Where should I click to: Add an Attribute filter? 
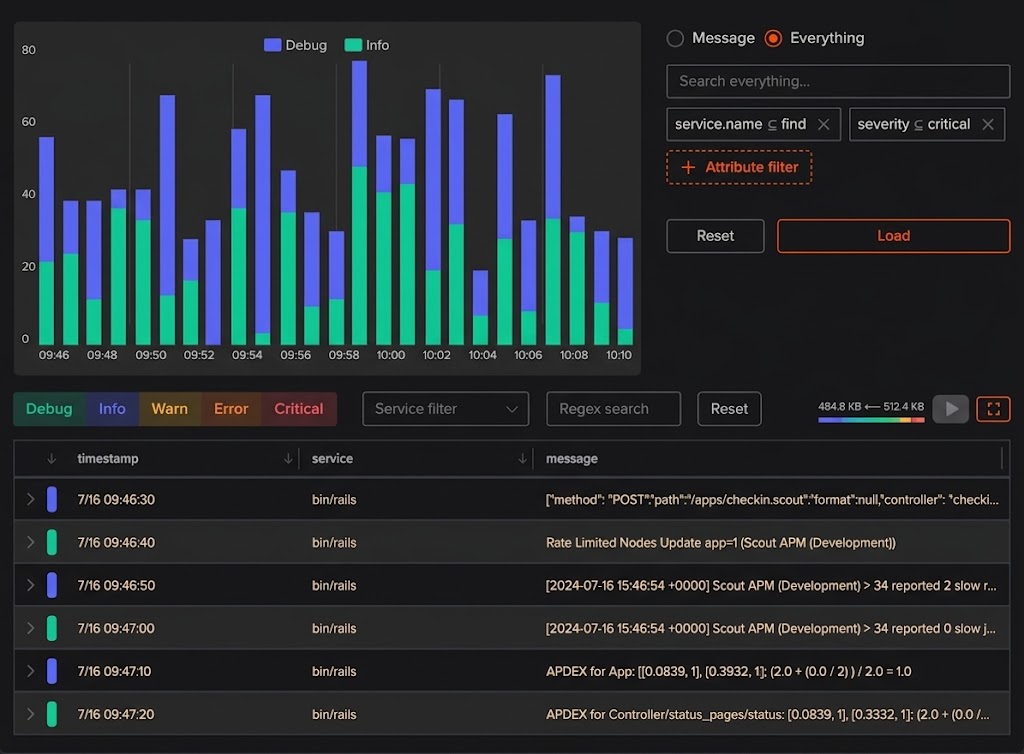click(x=739, y=167)
